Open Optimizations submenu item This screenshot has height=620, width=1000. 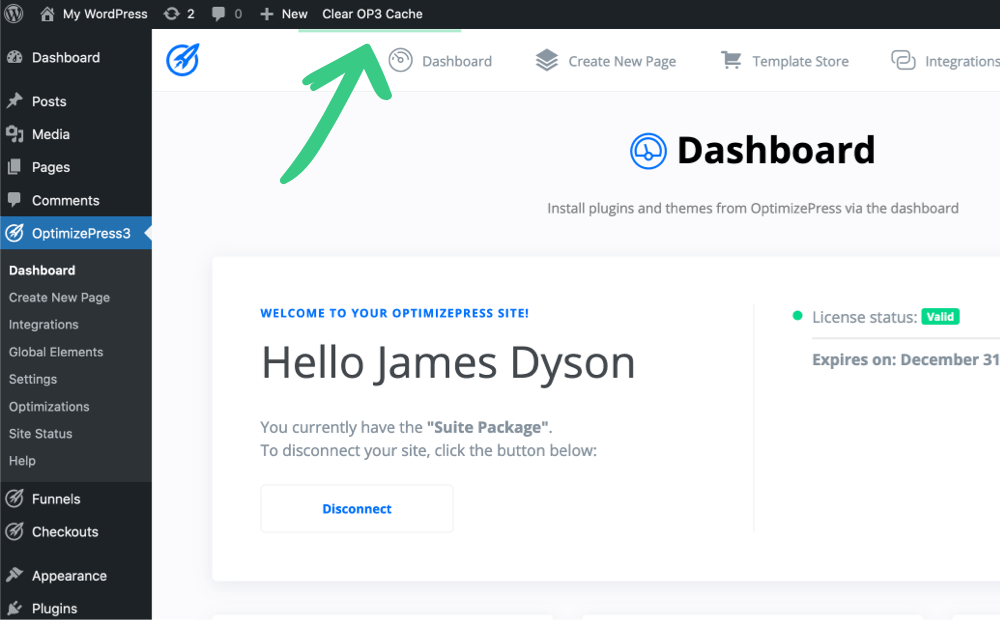pos(49,407)
